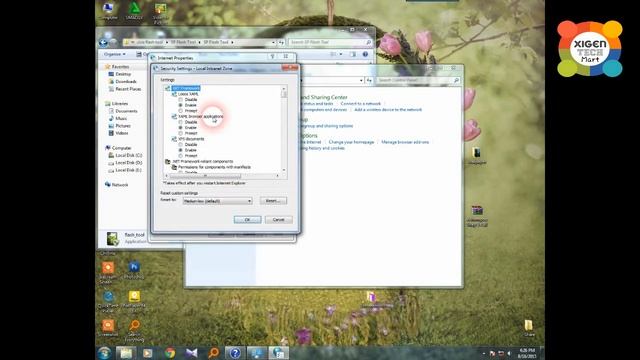This screenshot has height=360, width=640.
Task: Open Recent Places in Explorer sidebar
Action: tap(128, 89)
